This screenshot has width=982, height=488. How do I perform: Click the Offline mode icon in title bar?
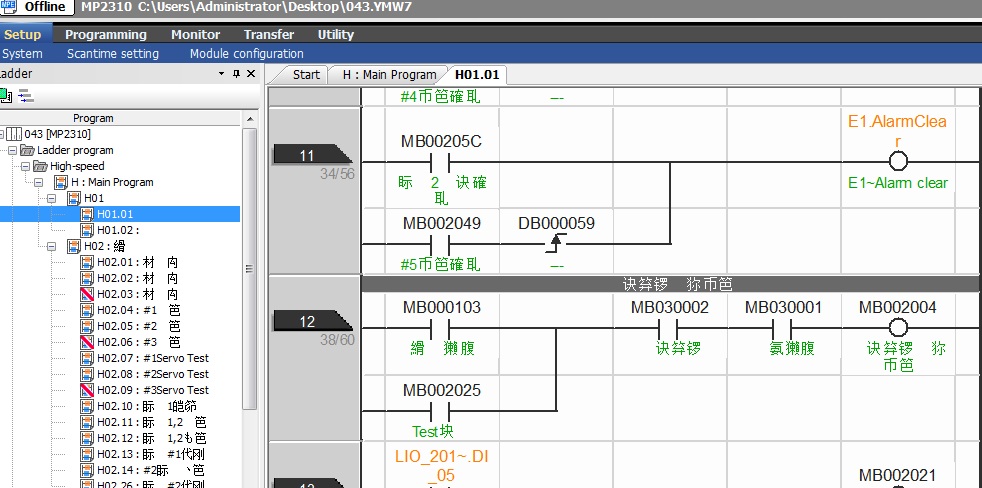click(x=8, y=7)
